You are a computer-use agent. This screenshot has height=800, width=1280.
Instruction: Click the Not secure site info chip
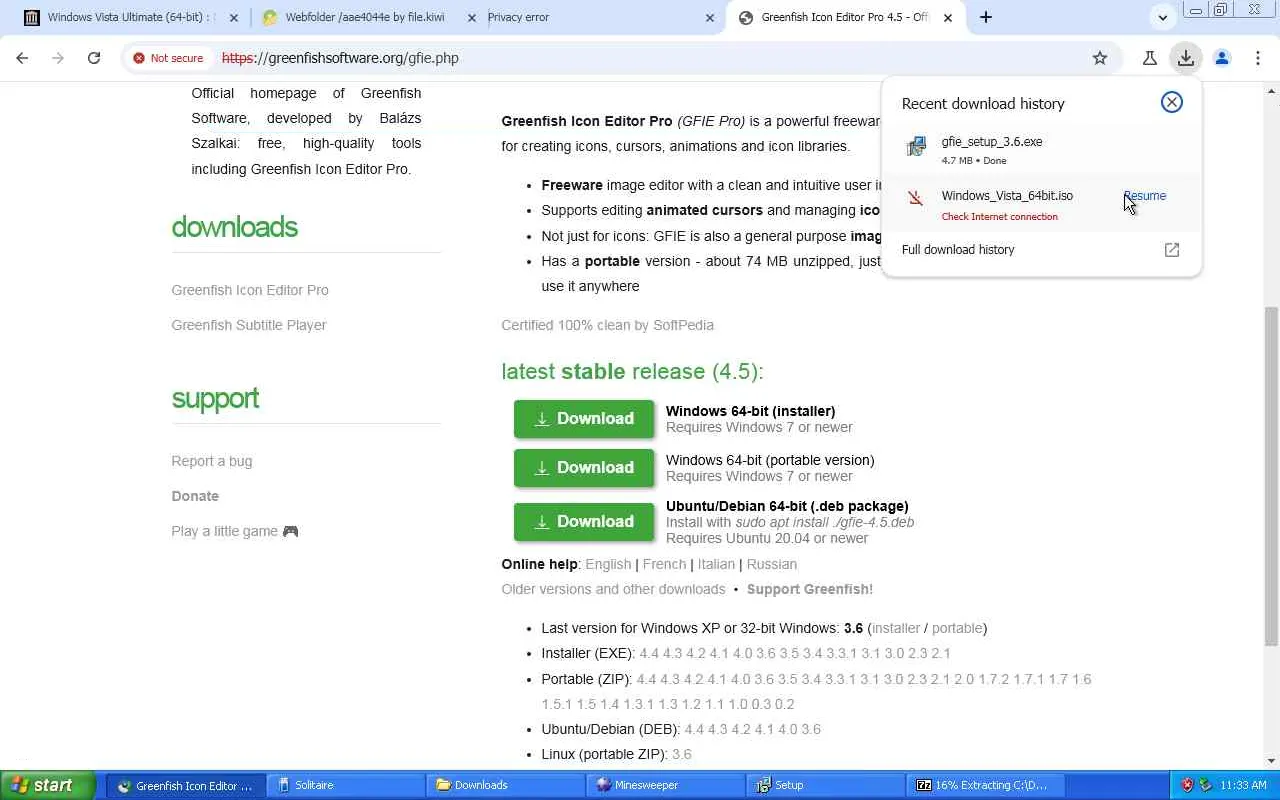168,58
